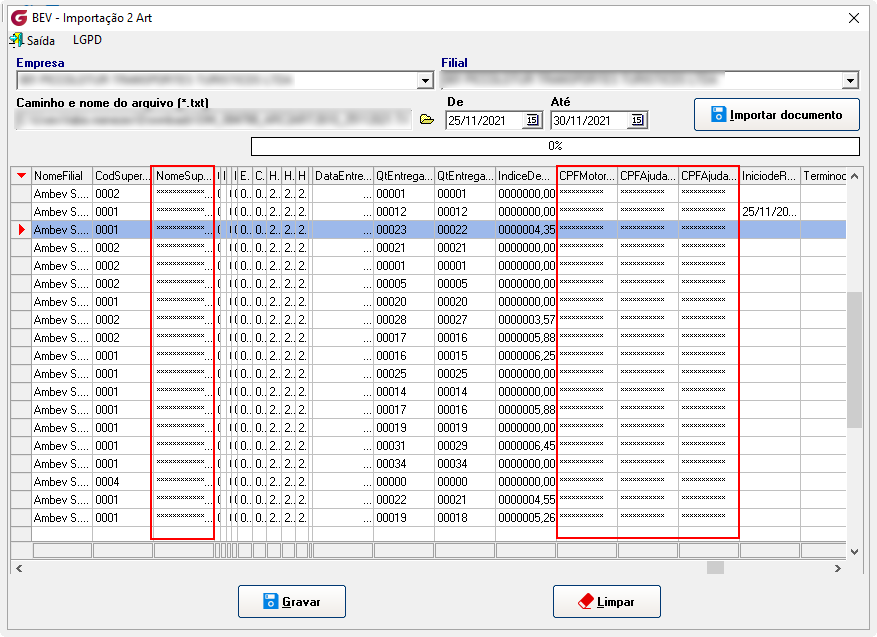Open calendar picker for De date
The width and height of the screenshot is (877, 637).
click(532, 120)
